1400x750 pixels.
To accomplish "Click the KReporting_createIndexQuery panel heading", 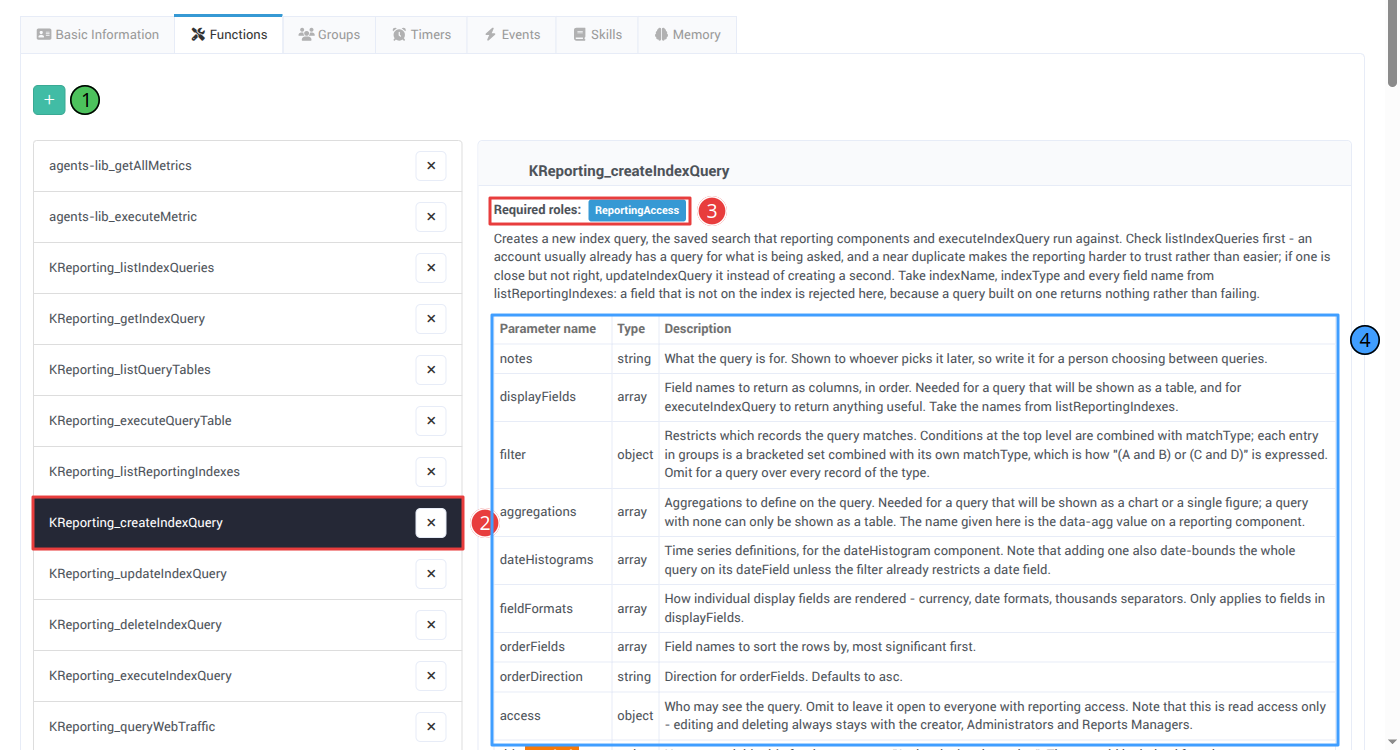I will (629, 171).
